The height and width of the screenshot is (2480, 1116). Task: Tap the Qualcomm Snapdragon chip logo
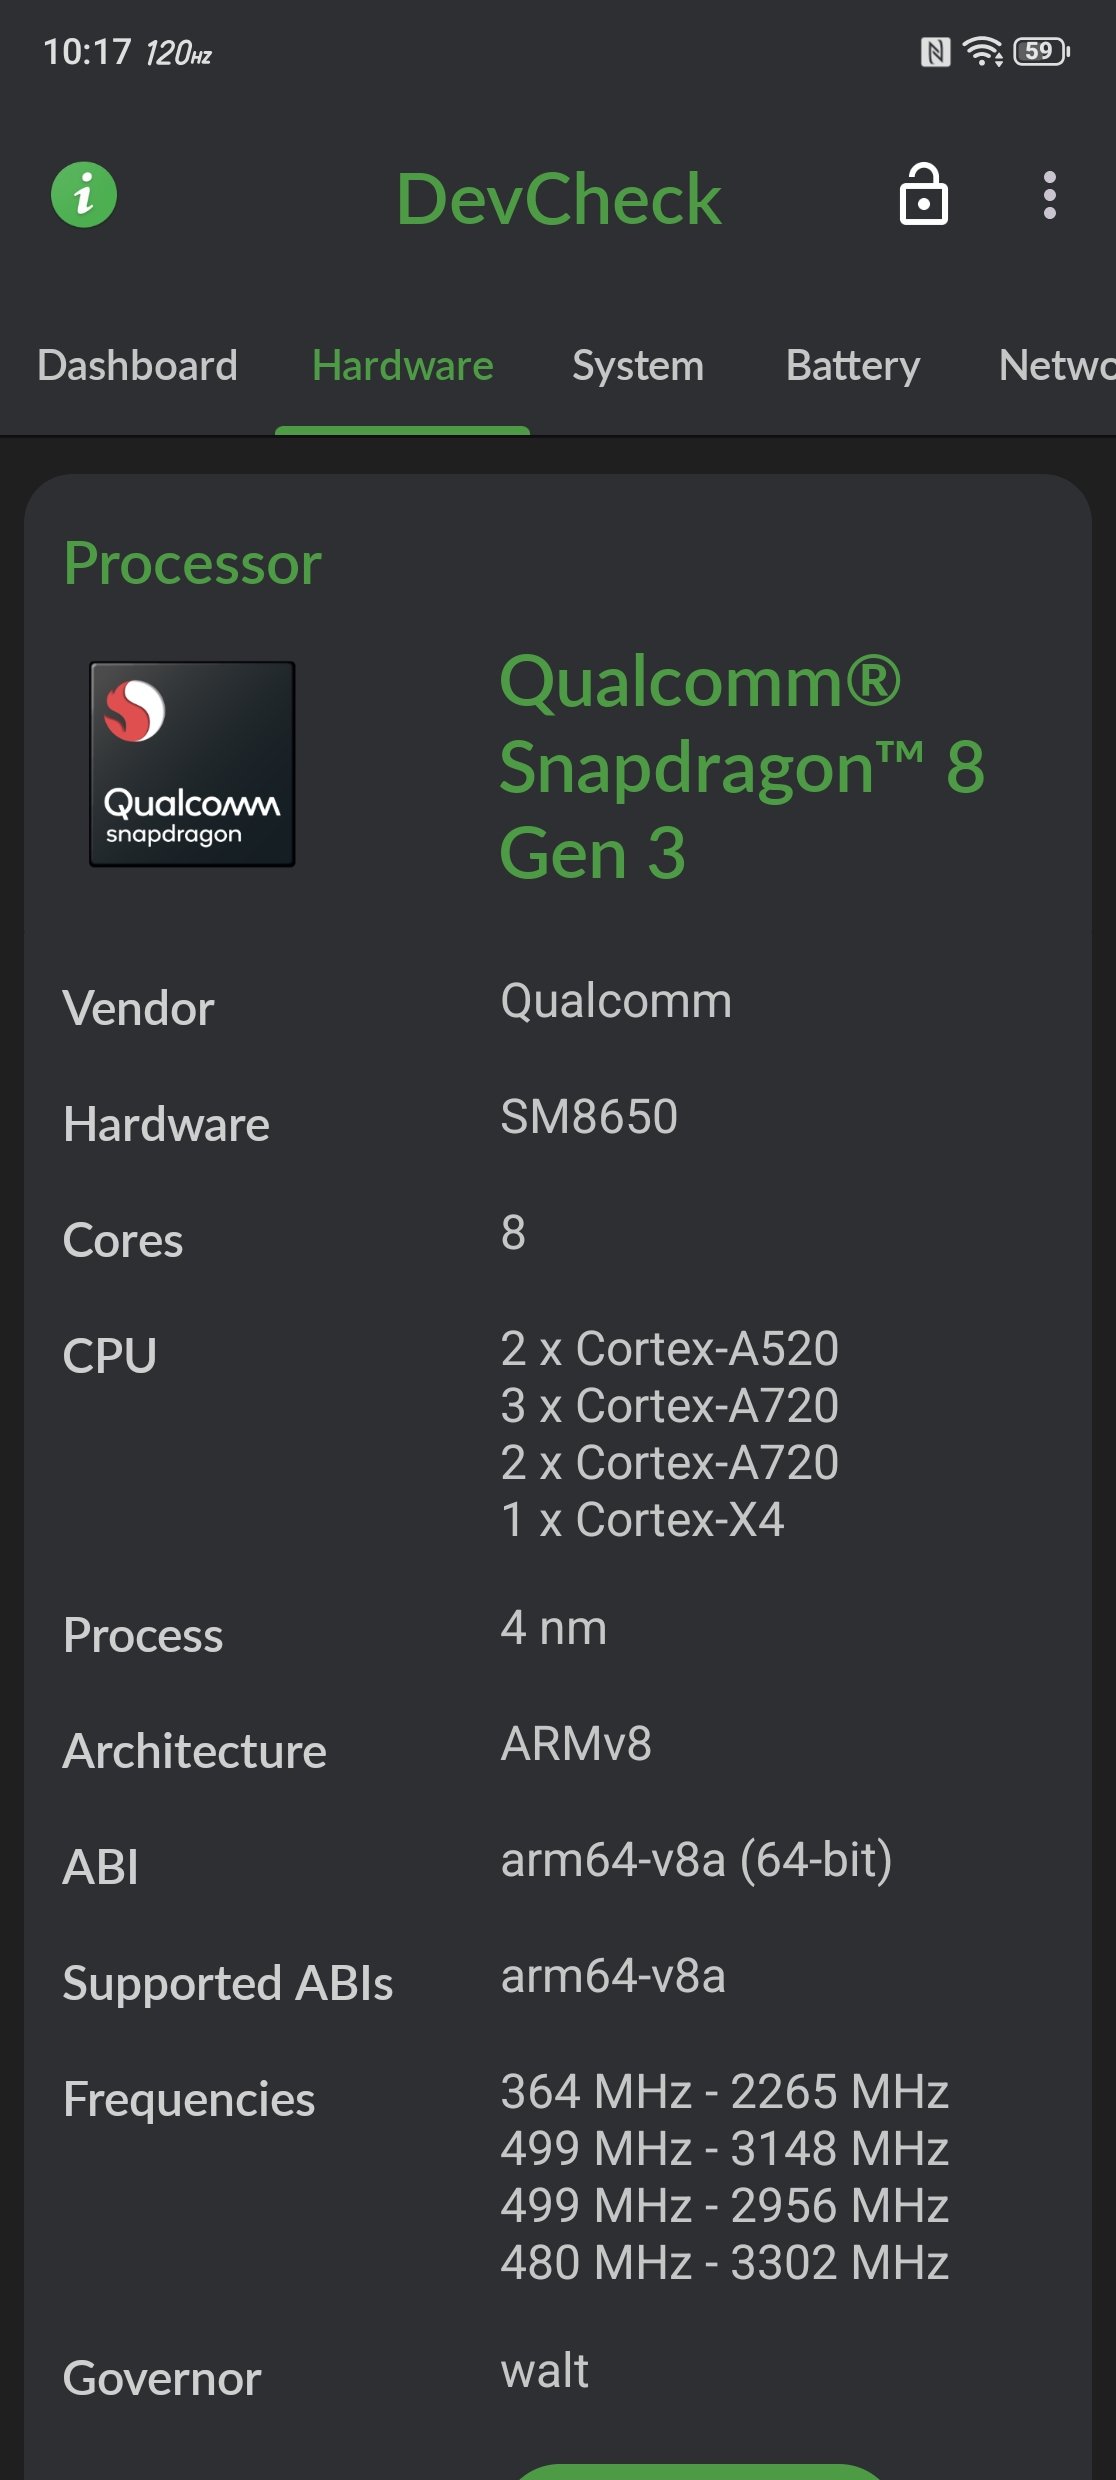(192, 764)
